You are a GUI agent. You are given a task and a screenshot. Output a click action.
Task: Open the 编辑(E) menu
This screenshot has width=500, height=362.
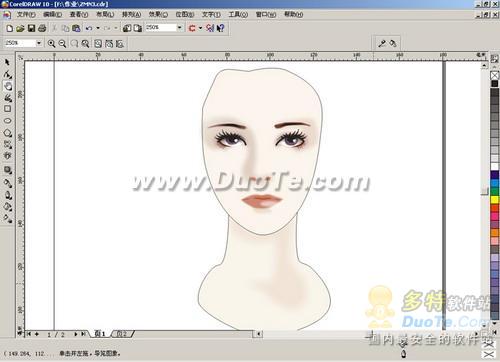52,15
